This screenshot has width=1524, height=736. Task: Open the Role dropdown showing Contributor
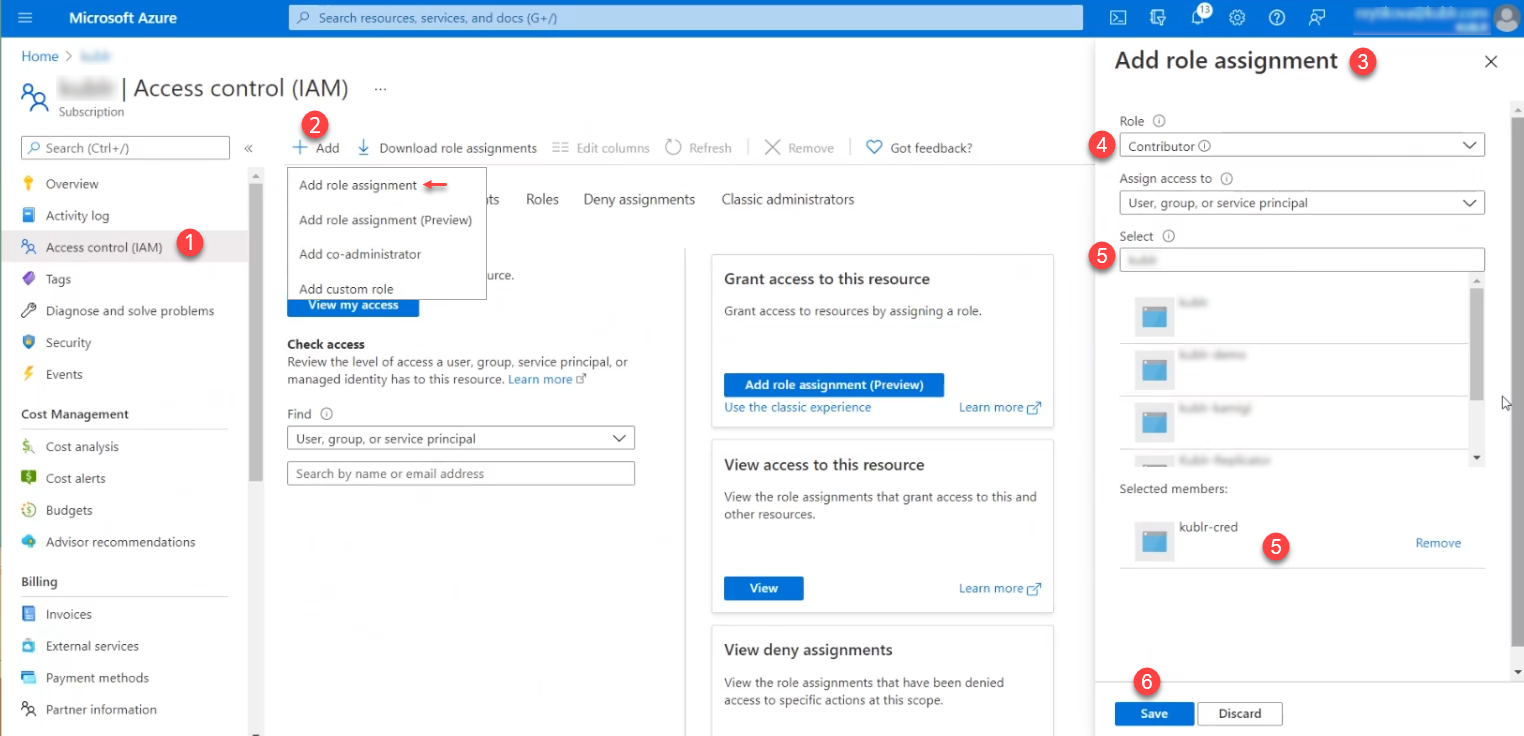pyautogui.click(x=1302, y=146)
